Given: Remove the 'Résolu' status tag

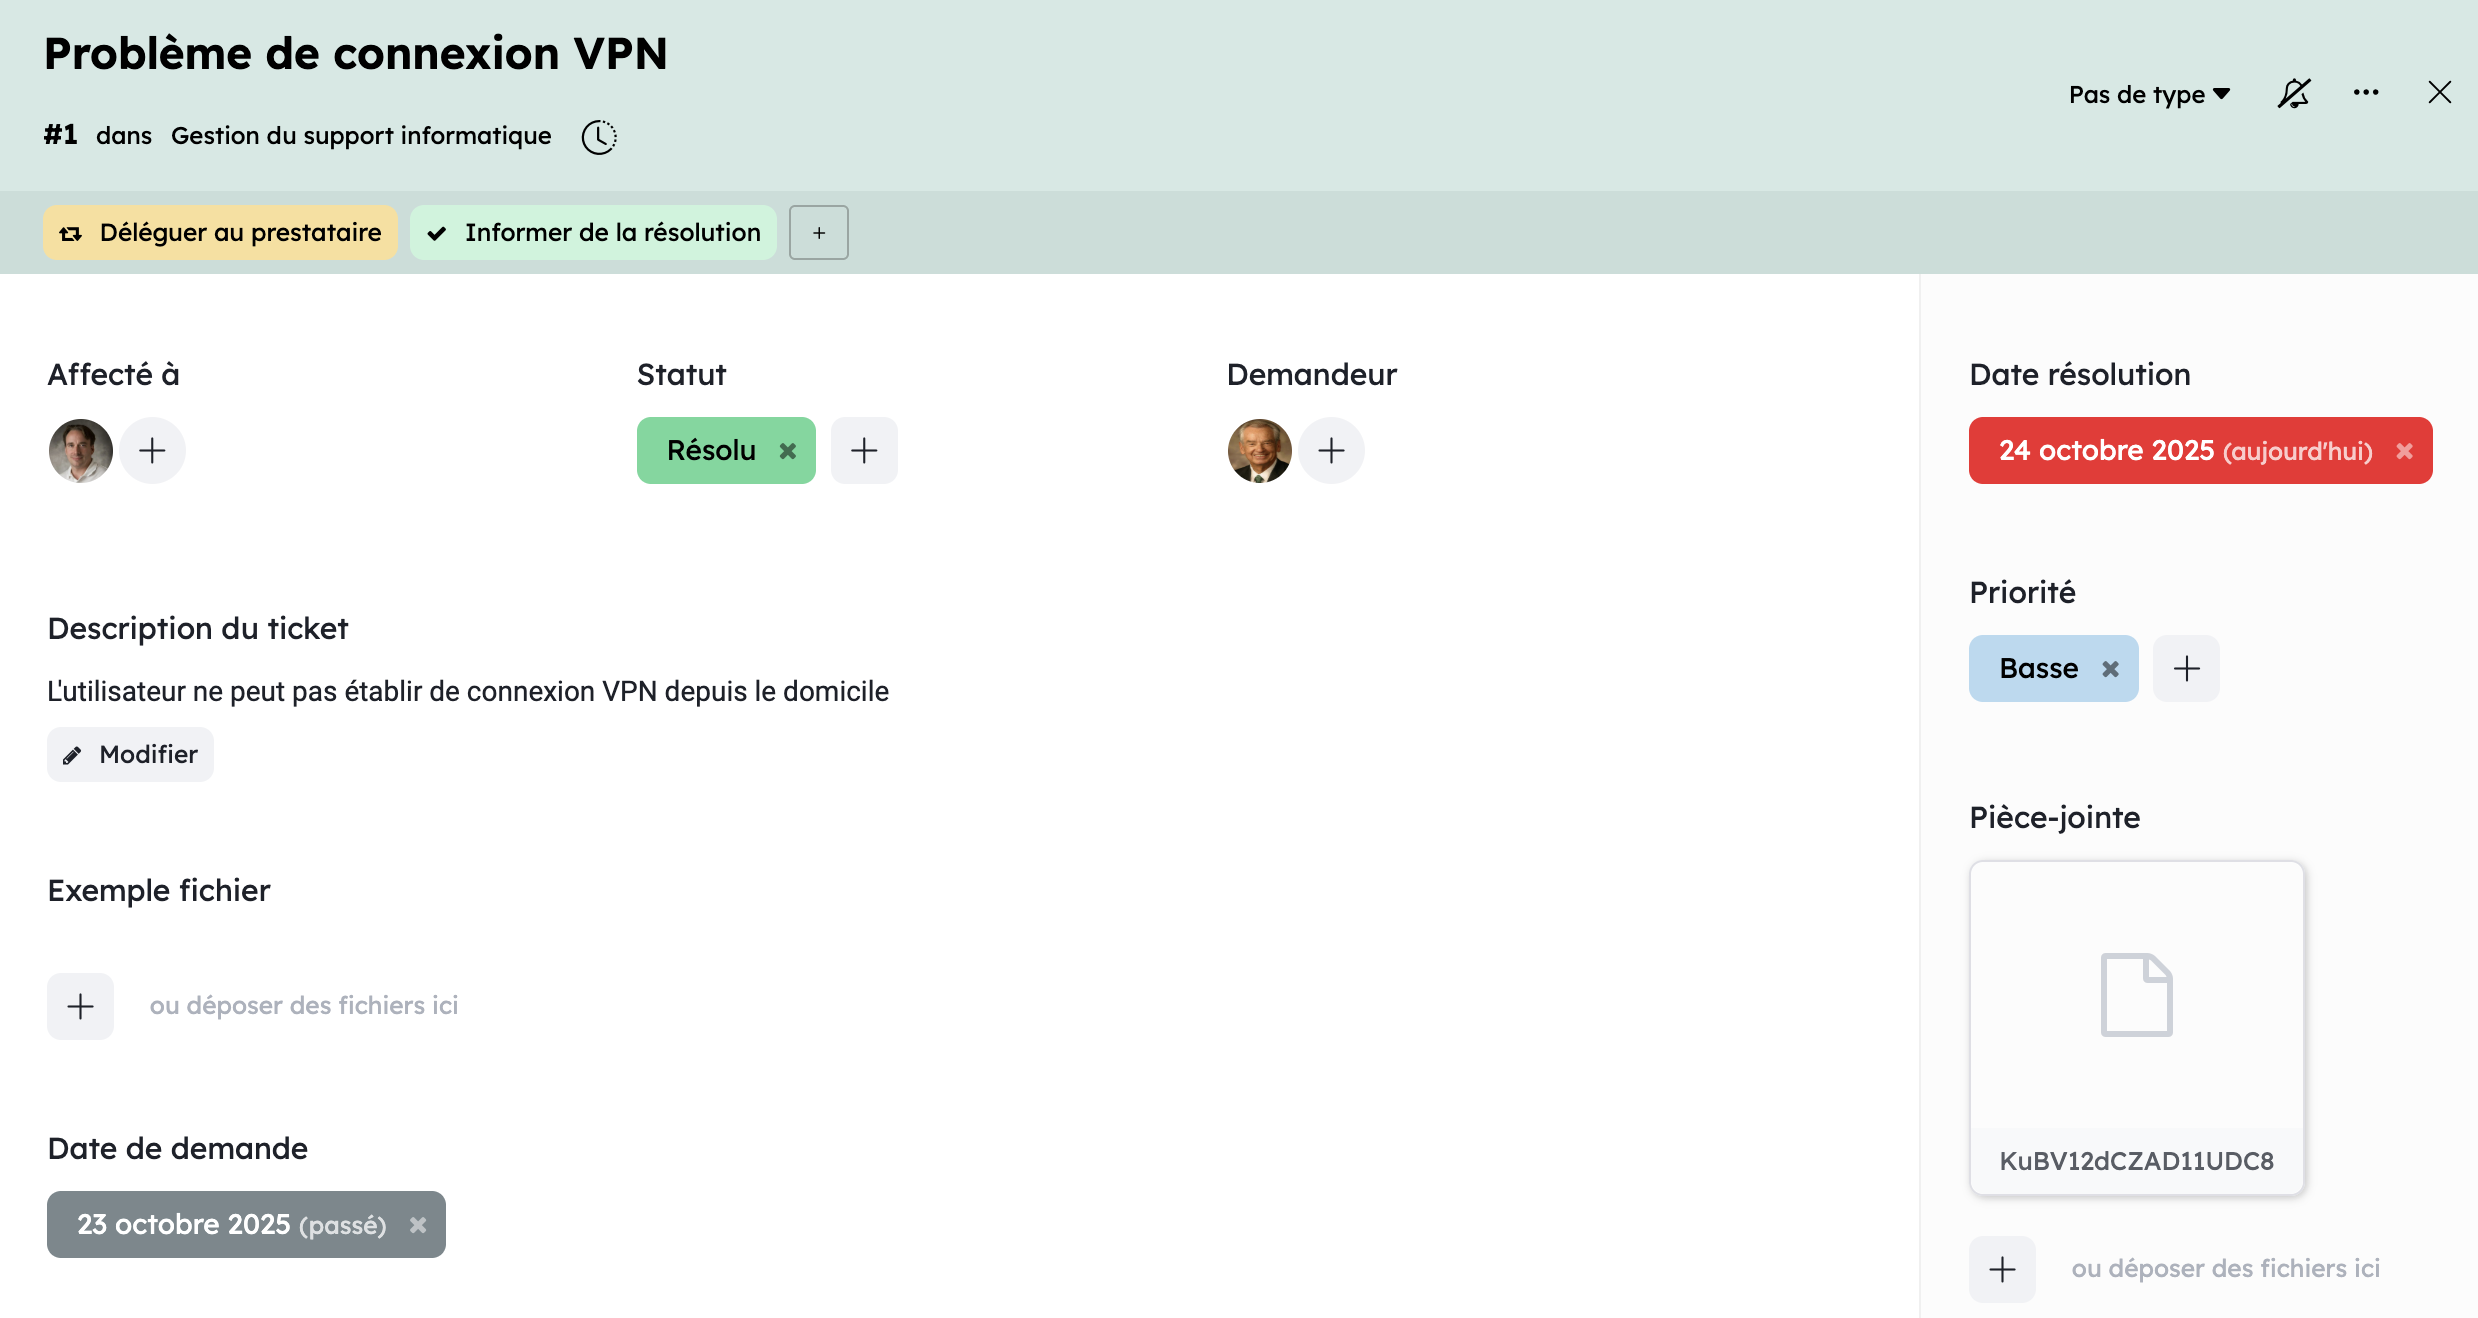Looking at the screenshot, I should coord(788,451).
